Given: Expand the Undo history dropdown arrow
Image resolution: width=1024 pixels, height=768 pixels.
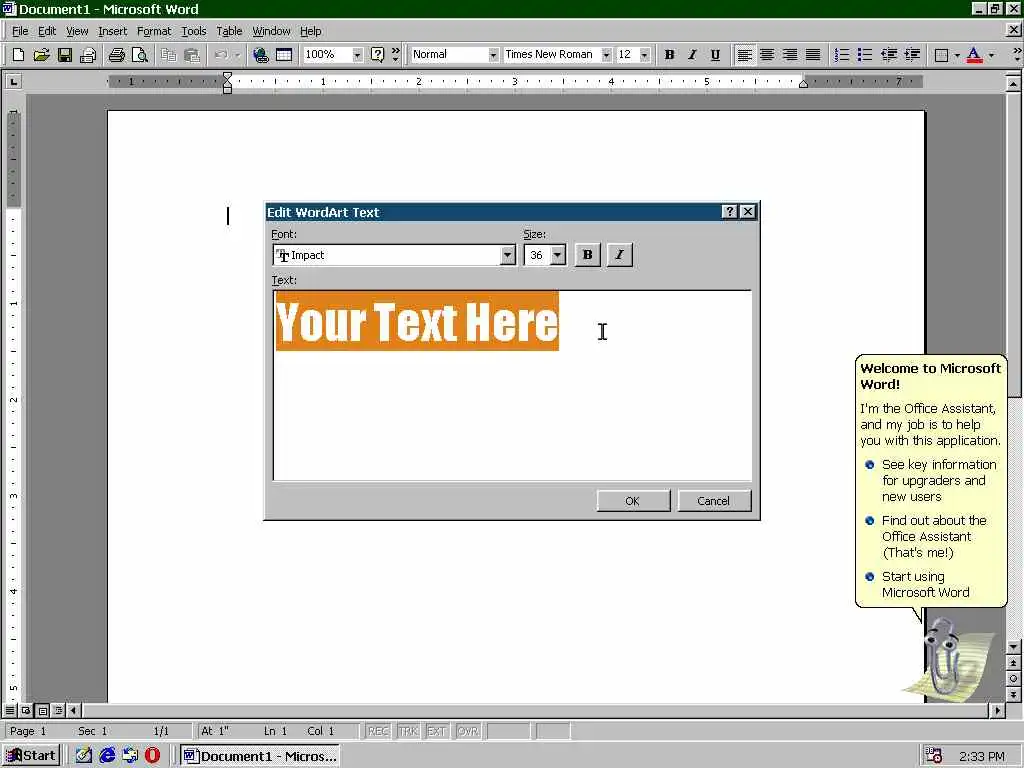Looking at the screenshot, I should point(237,55).
